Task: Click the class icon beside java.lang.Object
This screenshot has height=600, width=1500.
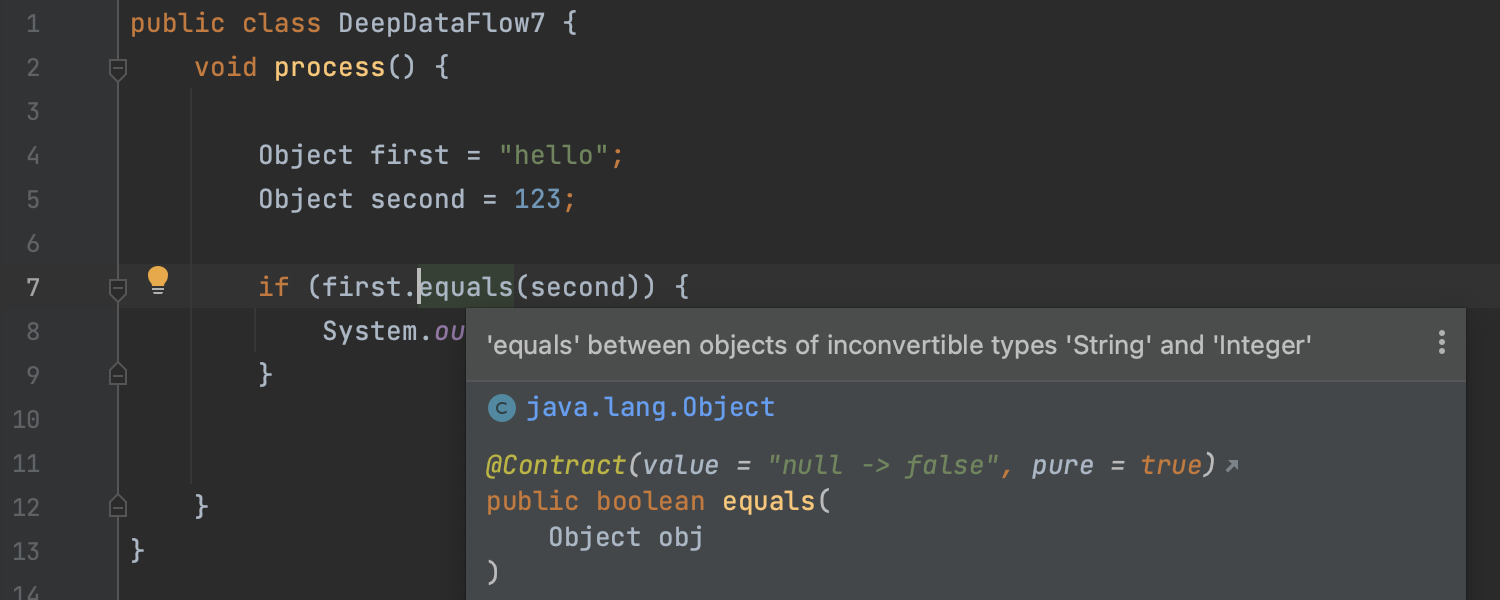Action: coord(501,408)
